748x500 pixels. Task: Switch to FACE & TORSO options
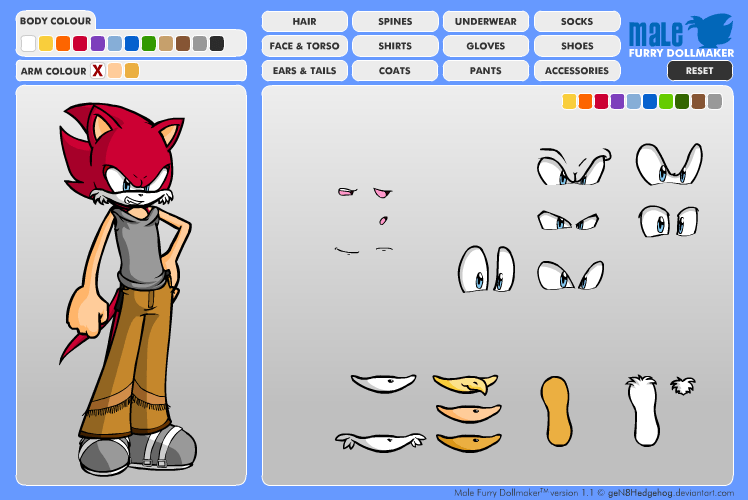click(x=304, y=46)
